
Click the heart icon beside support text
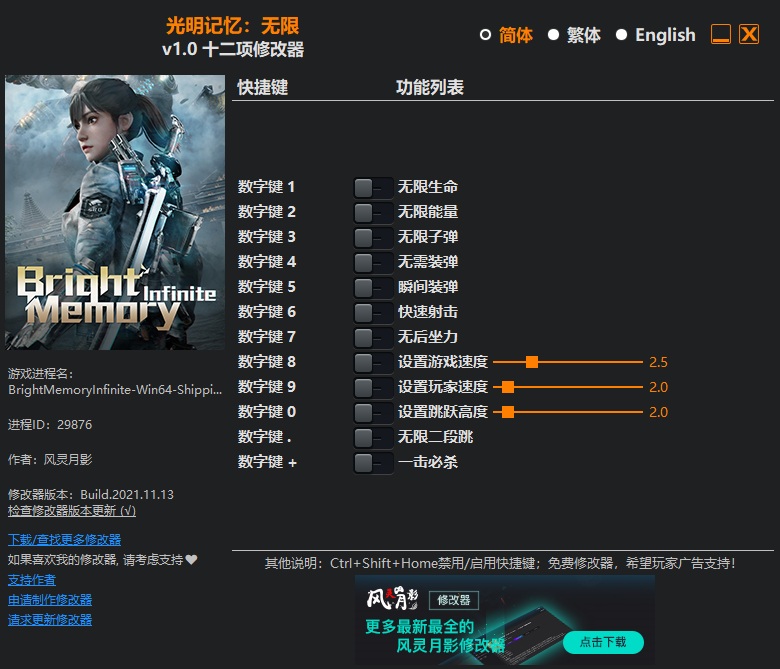[192, 560]
